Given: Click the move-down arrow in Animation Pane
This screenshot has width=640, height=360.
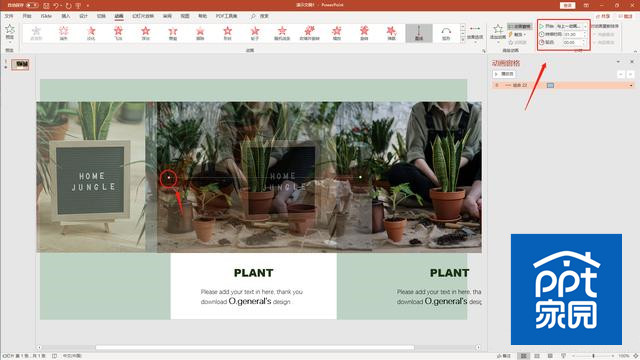Looking at the screenshot, I should pyautogui.click(x=631, y=74).
